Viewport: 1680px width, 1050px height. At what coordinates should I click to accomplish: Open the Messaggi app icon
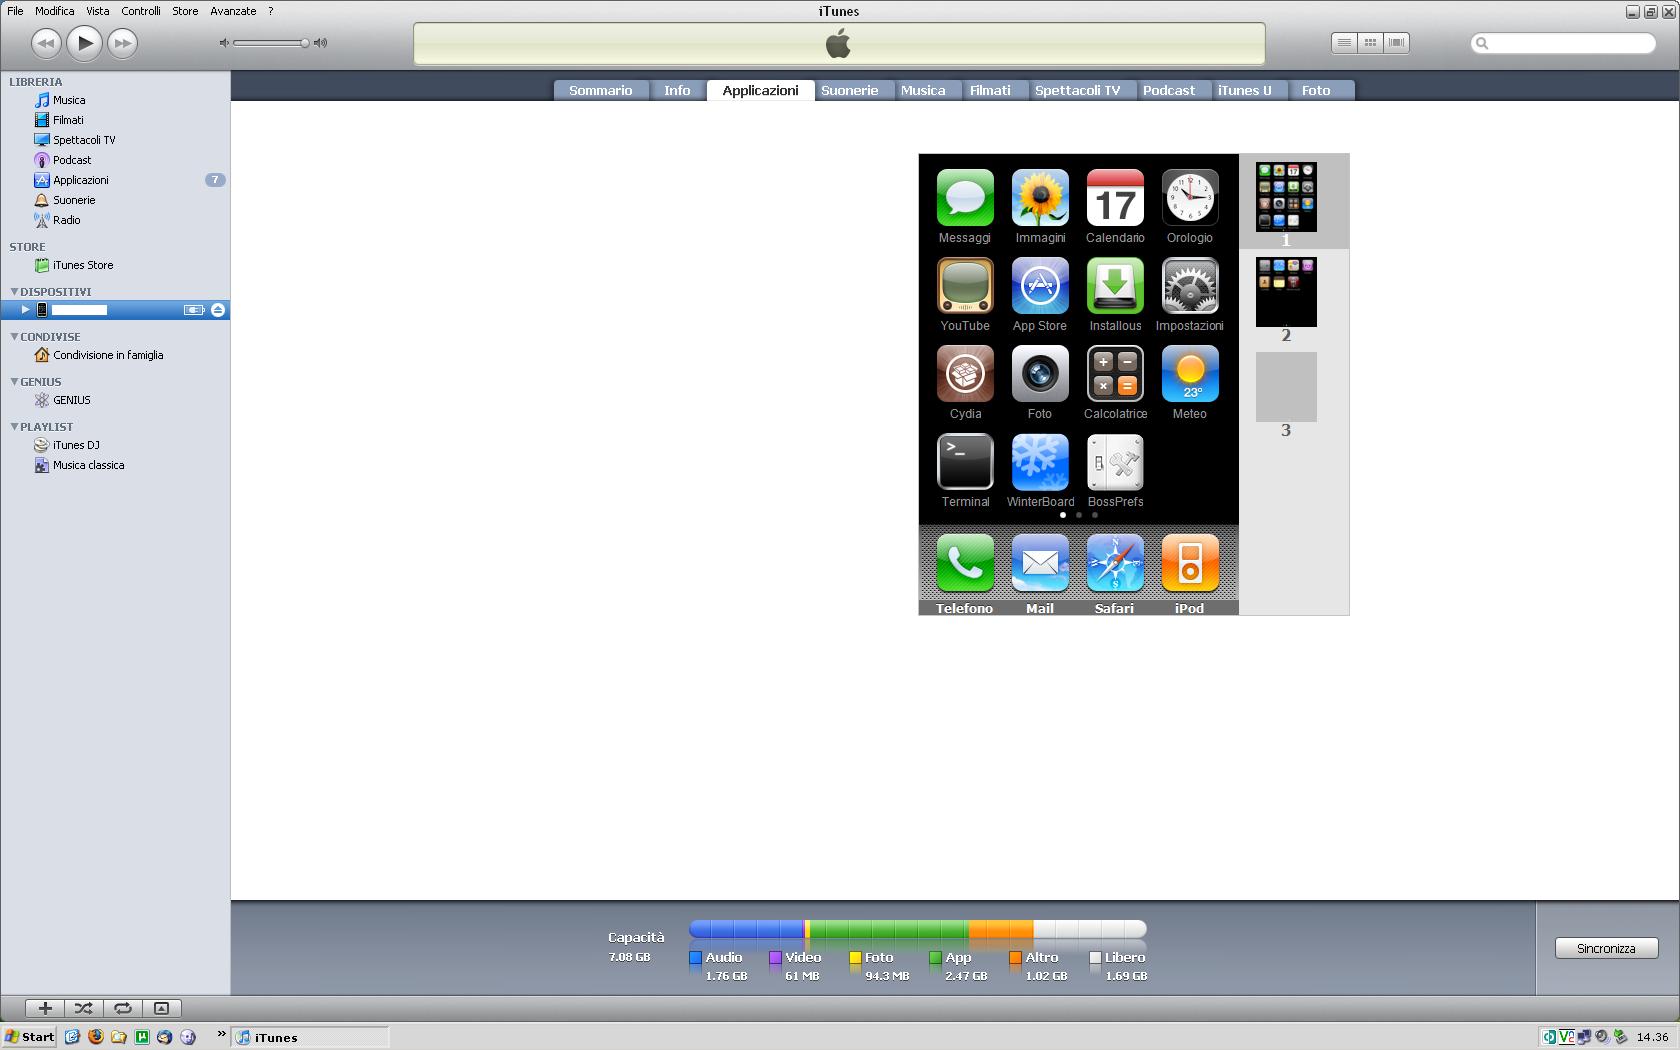pos(965,198)
